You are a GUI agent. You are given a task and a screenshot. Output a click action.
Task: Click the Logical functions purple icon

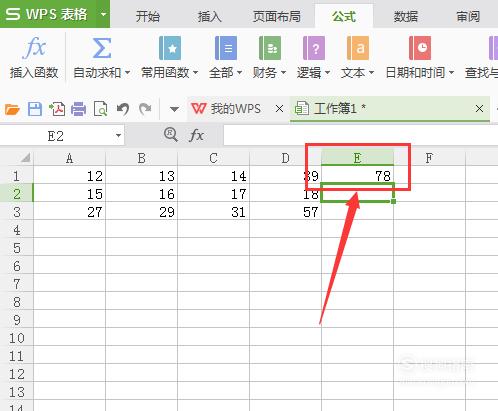tap(314, 48)
